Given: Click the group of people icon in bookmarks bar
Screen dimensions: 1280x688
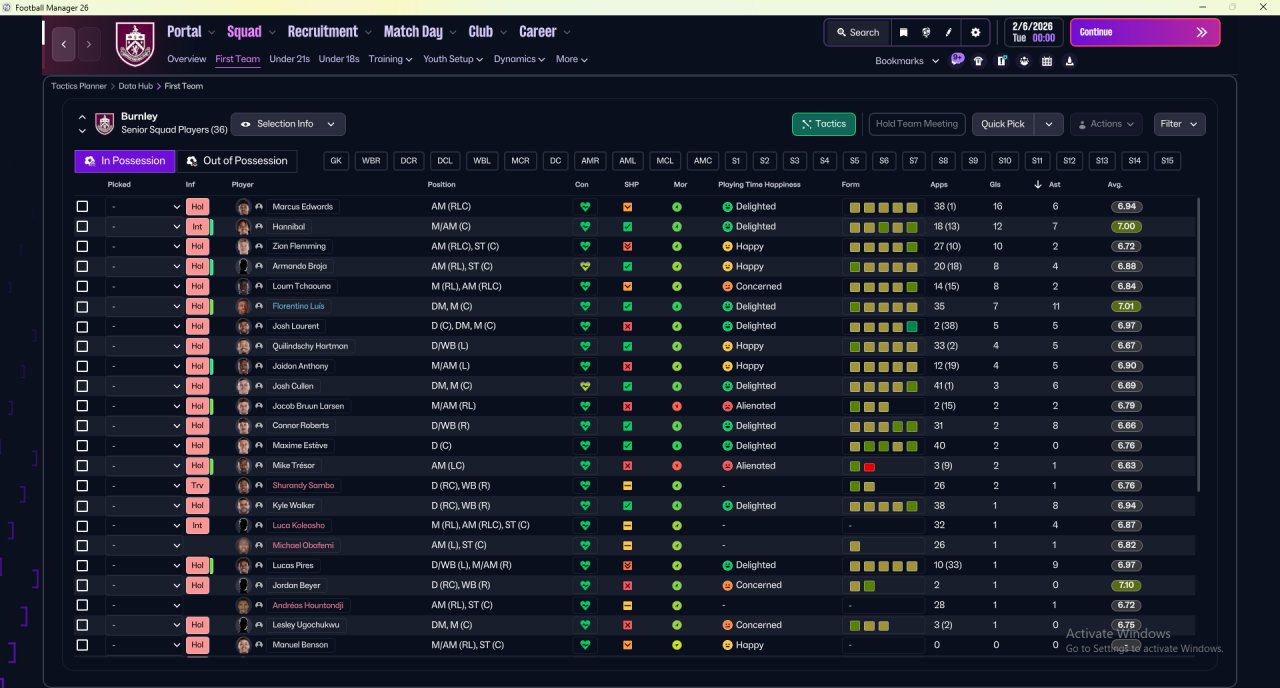Looking at the screenshot, I should coord(1024,61).
